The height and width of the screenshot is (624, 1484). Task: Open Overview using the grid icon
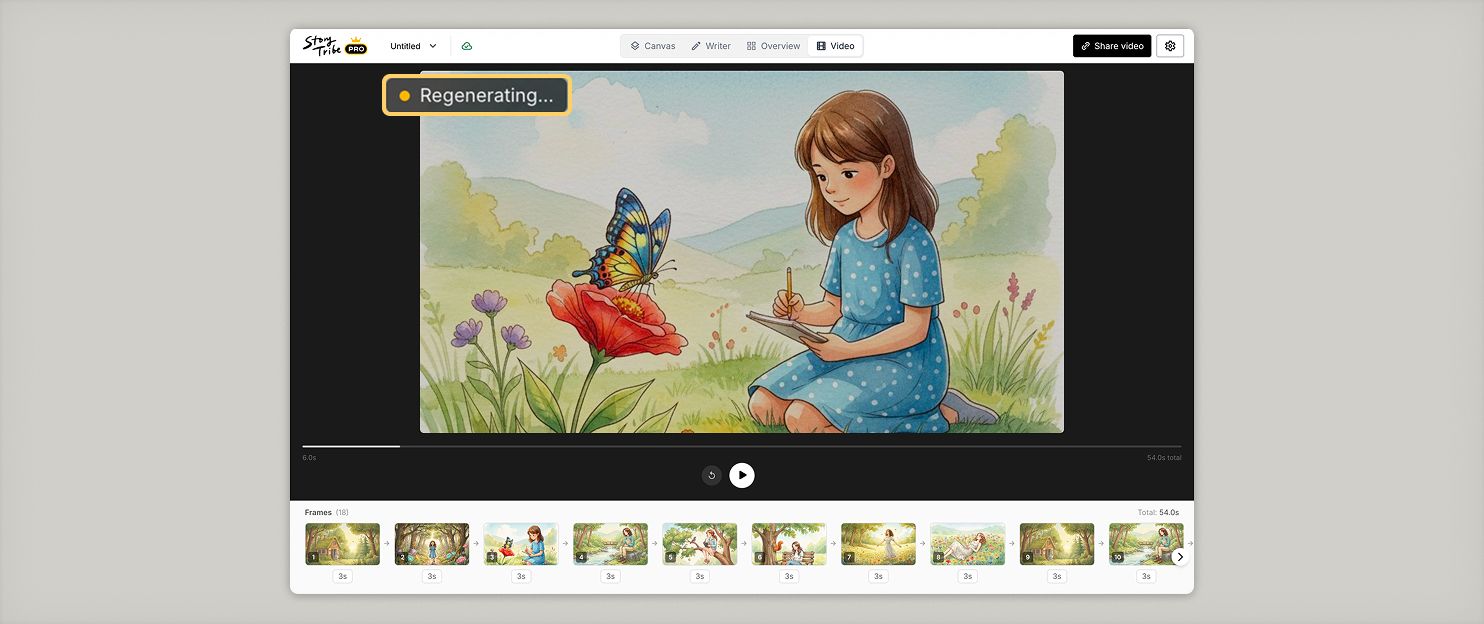750,45
